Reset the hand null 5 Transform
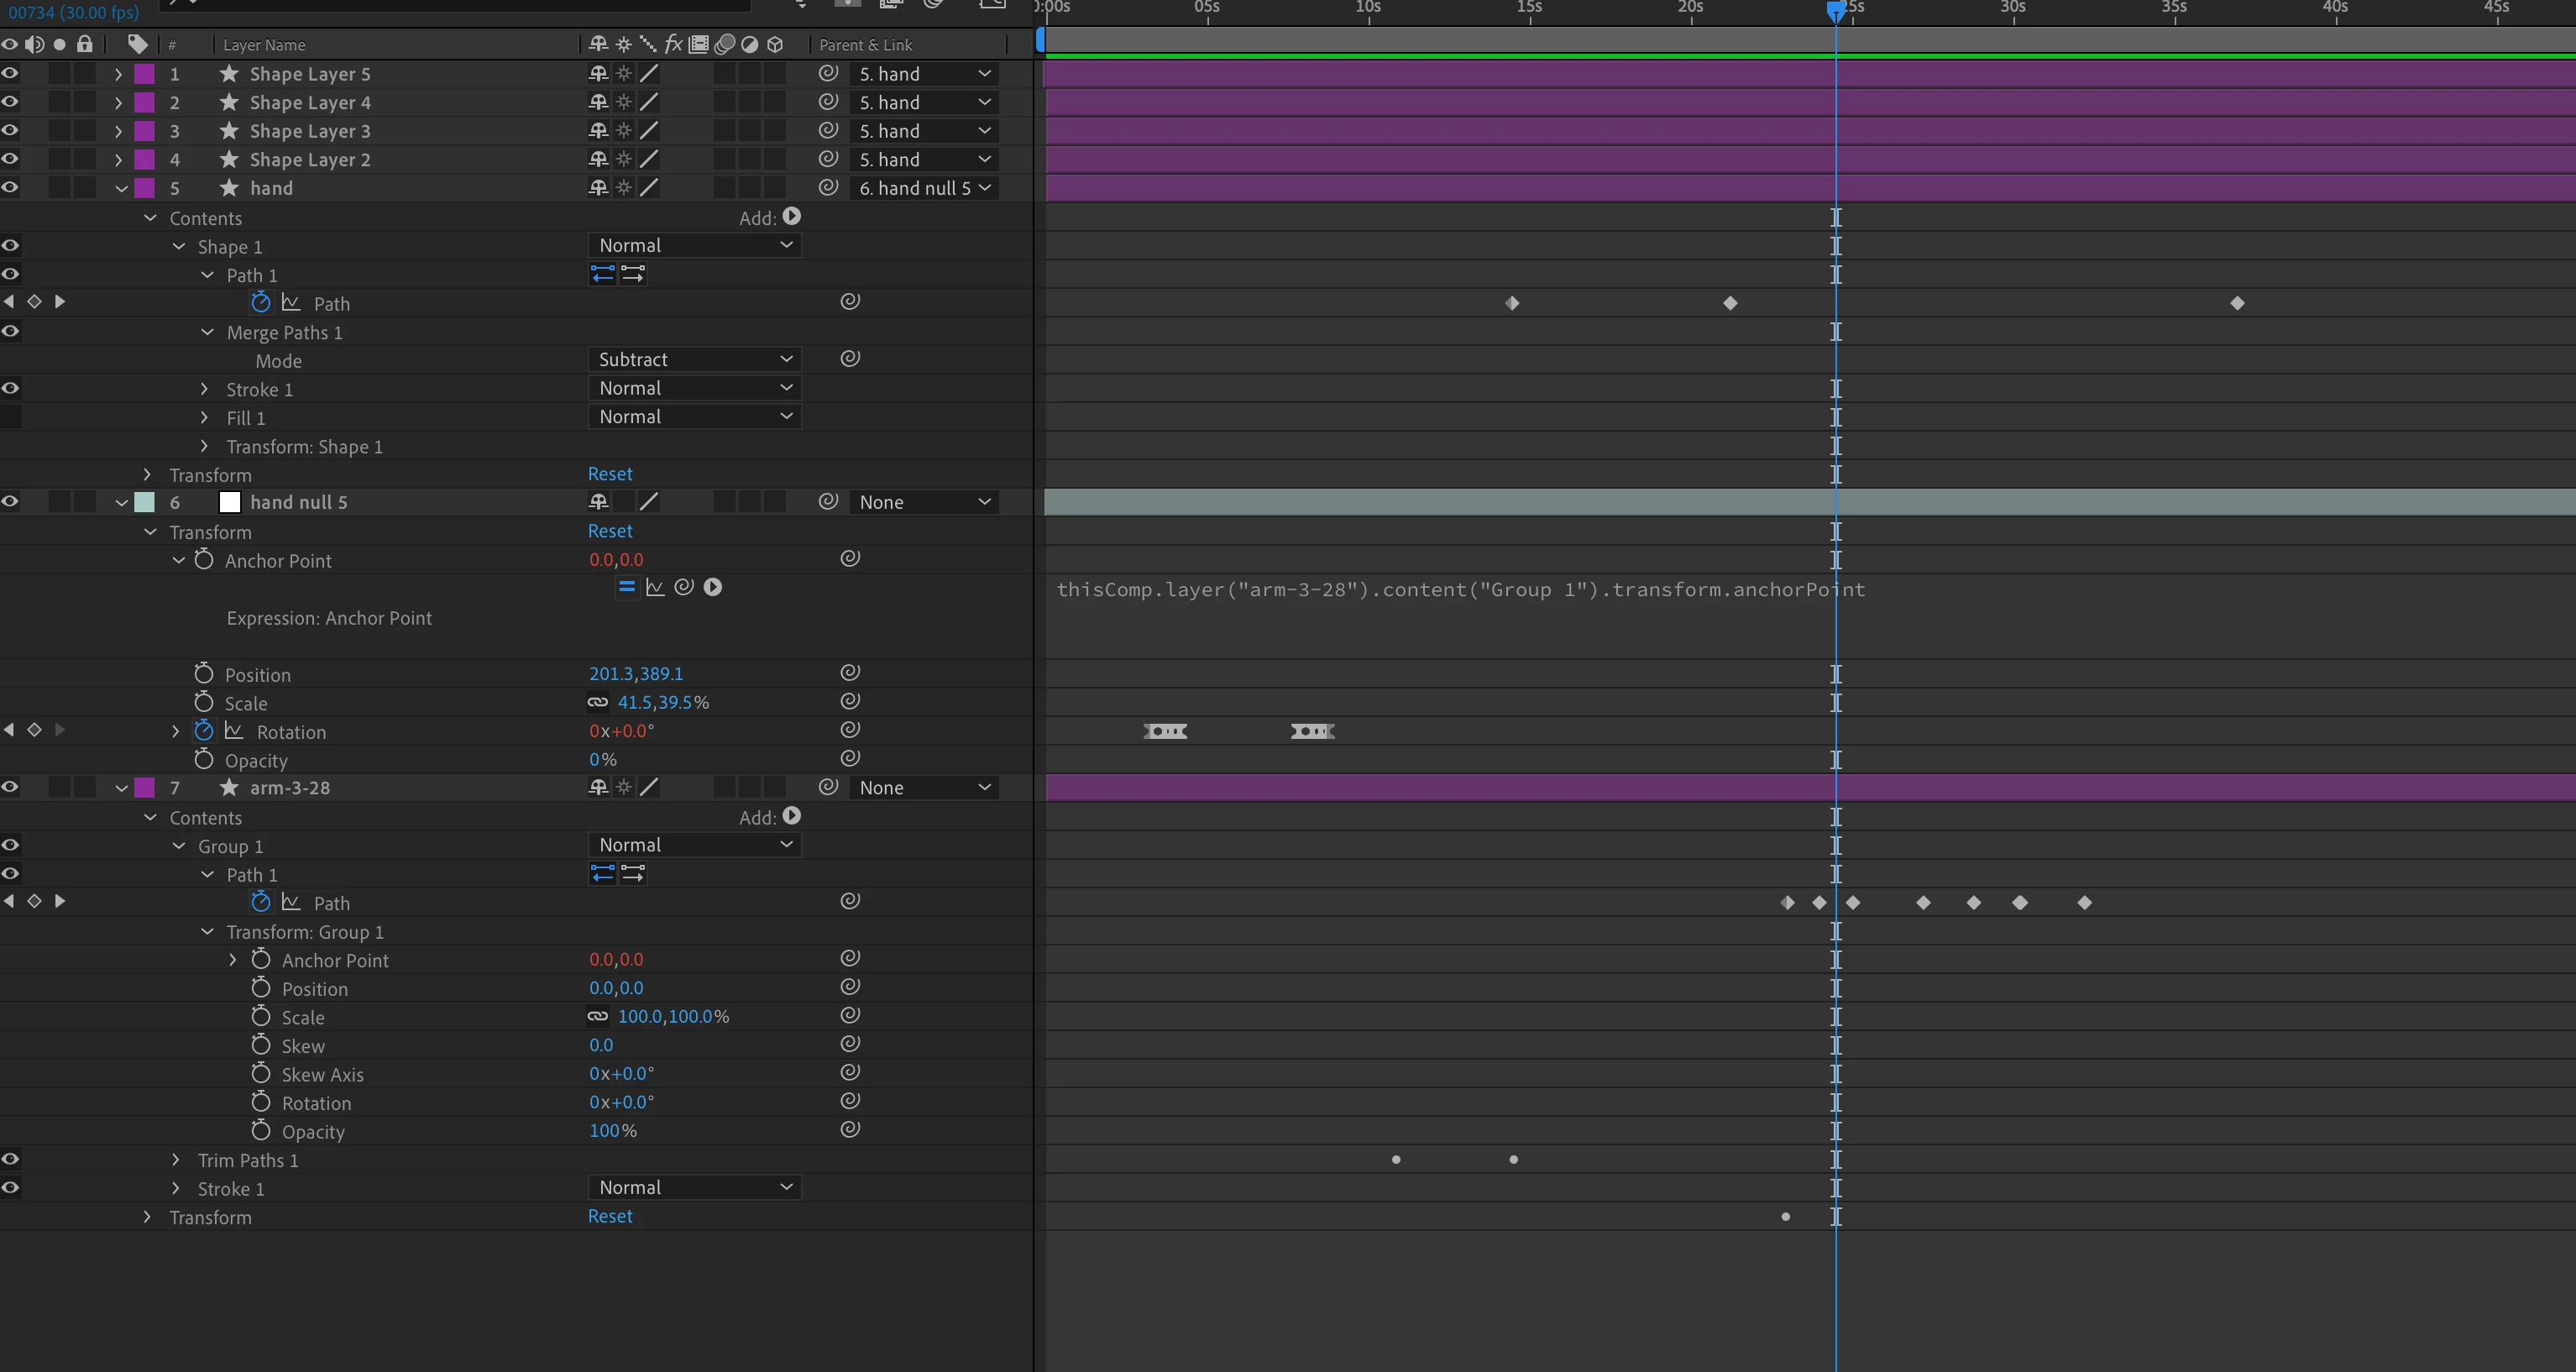Image resolution: width=2576 pixels, height=1372 pixels. (610, 531)
